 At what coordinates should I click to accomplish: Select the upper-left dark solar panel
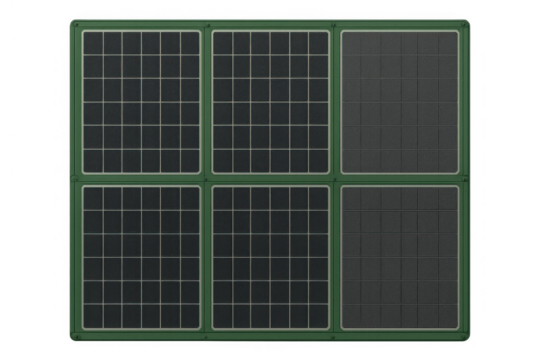pyautogui.click(x=142, y=102)
